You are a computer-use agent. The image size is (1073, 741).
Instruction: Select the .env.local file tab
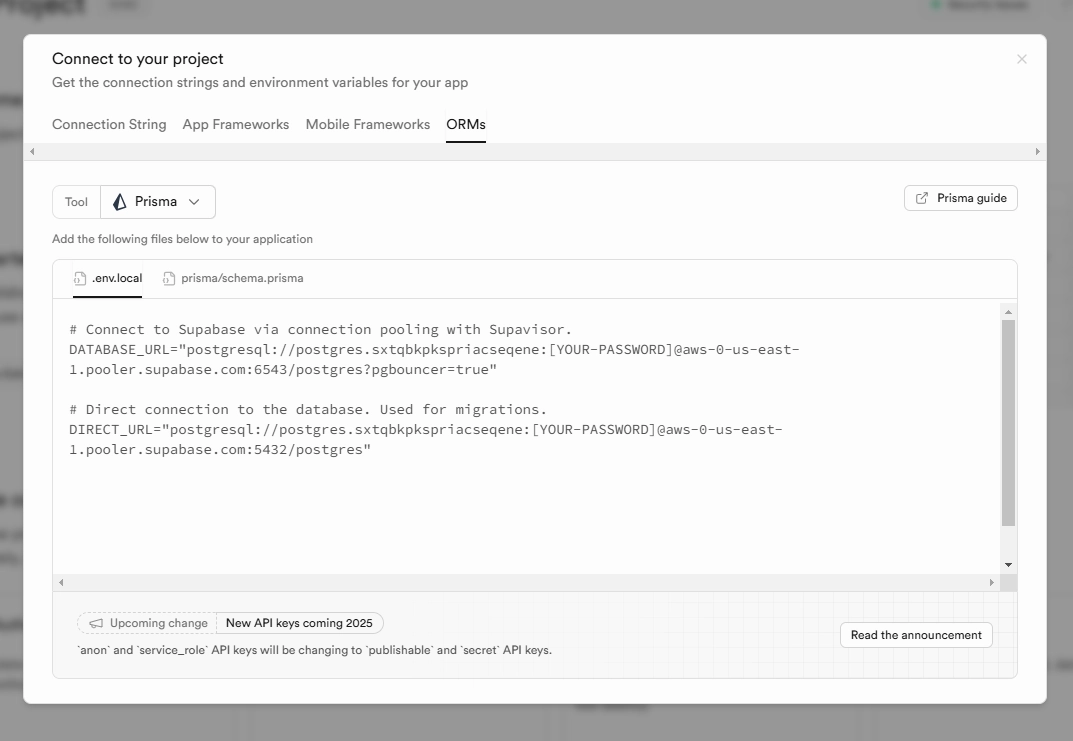[x=107, y=278]
